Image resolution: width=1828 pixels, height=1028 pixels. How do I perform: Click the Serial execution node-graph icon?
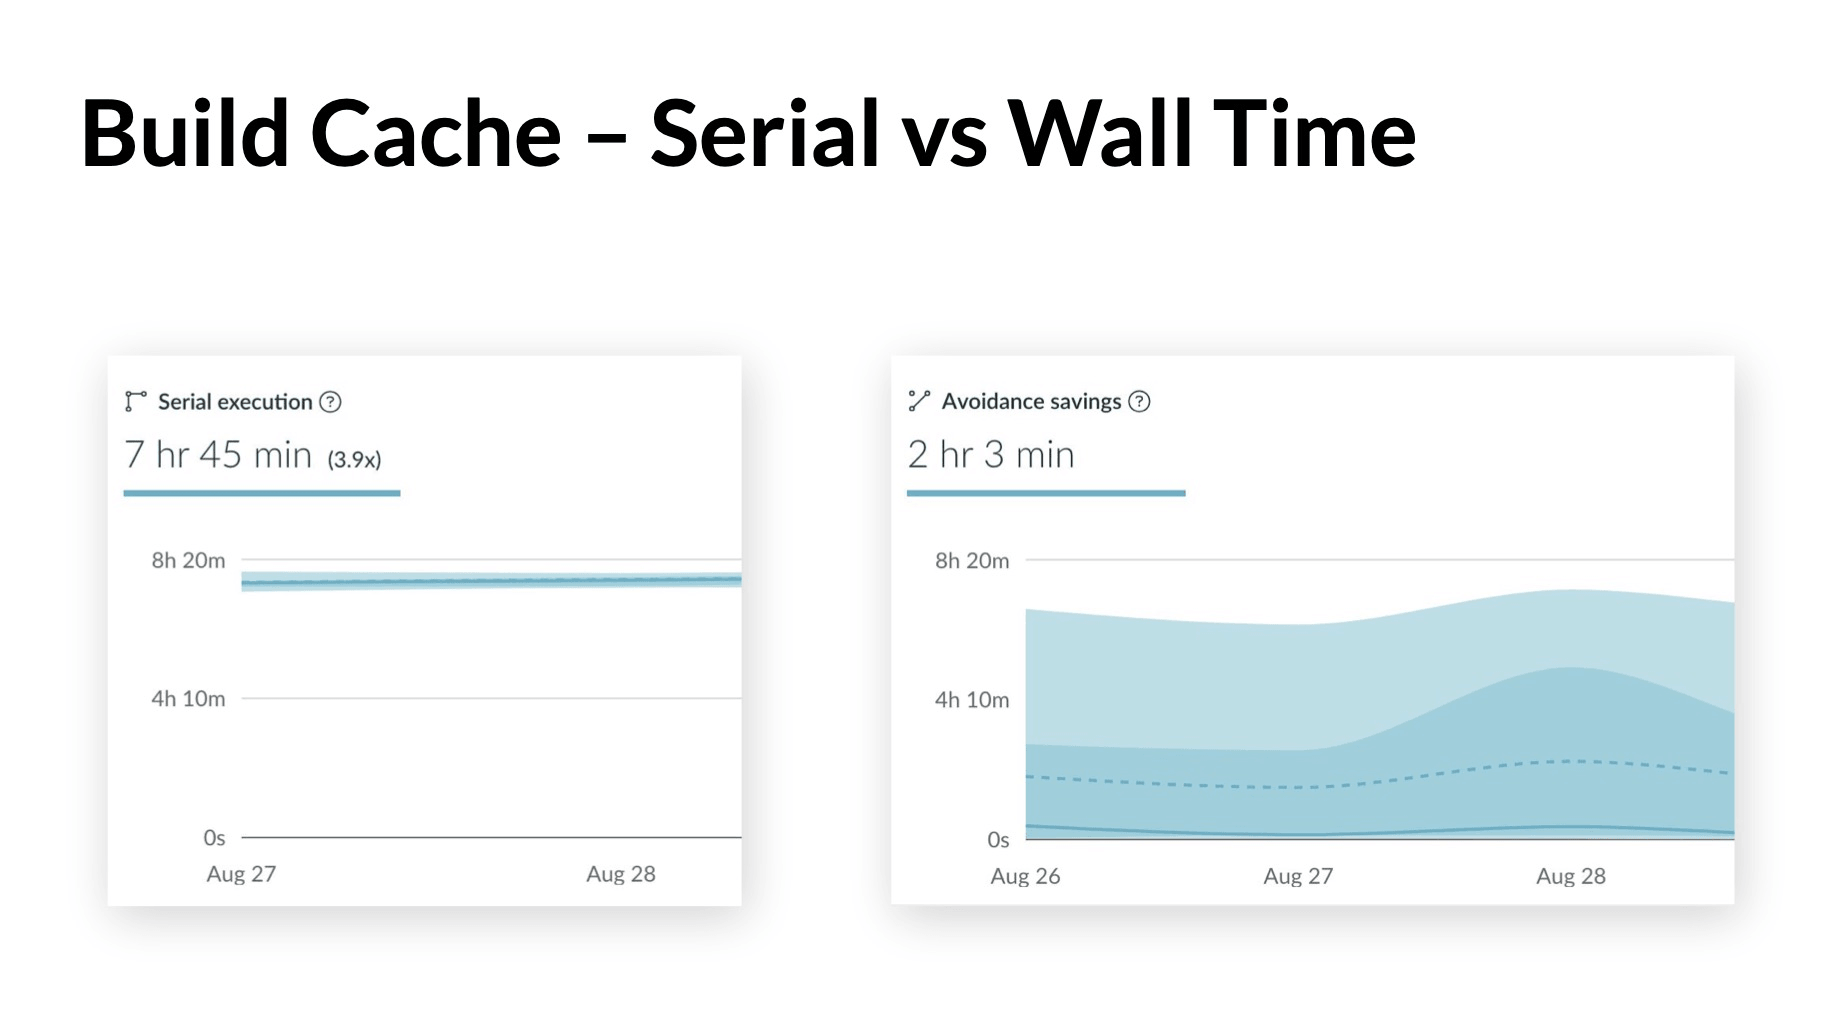pos(136,401)
